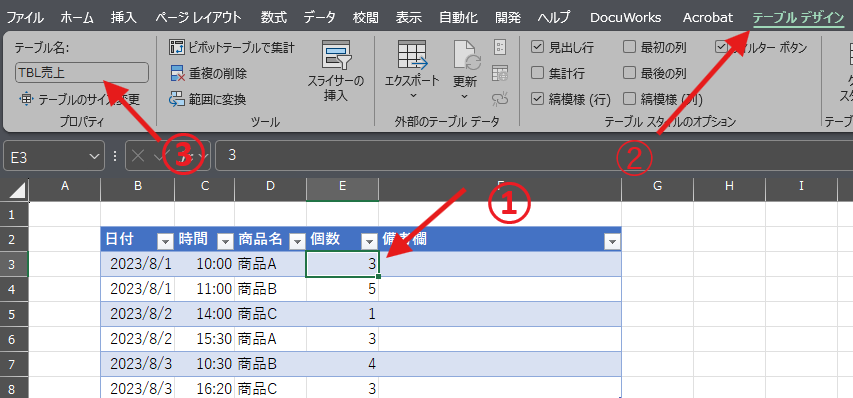This screenshot has height=398, width=853.
Task: Select column E header
Action: click(x=342, y=186)
